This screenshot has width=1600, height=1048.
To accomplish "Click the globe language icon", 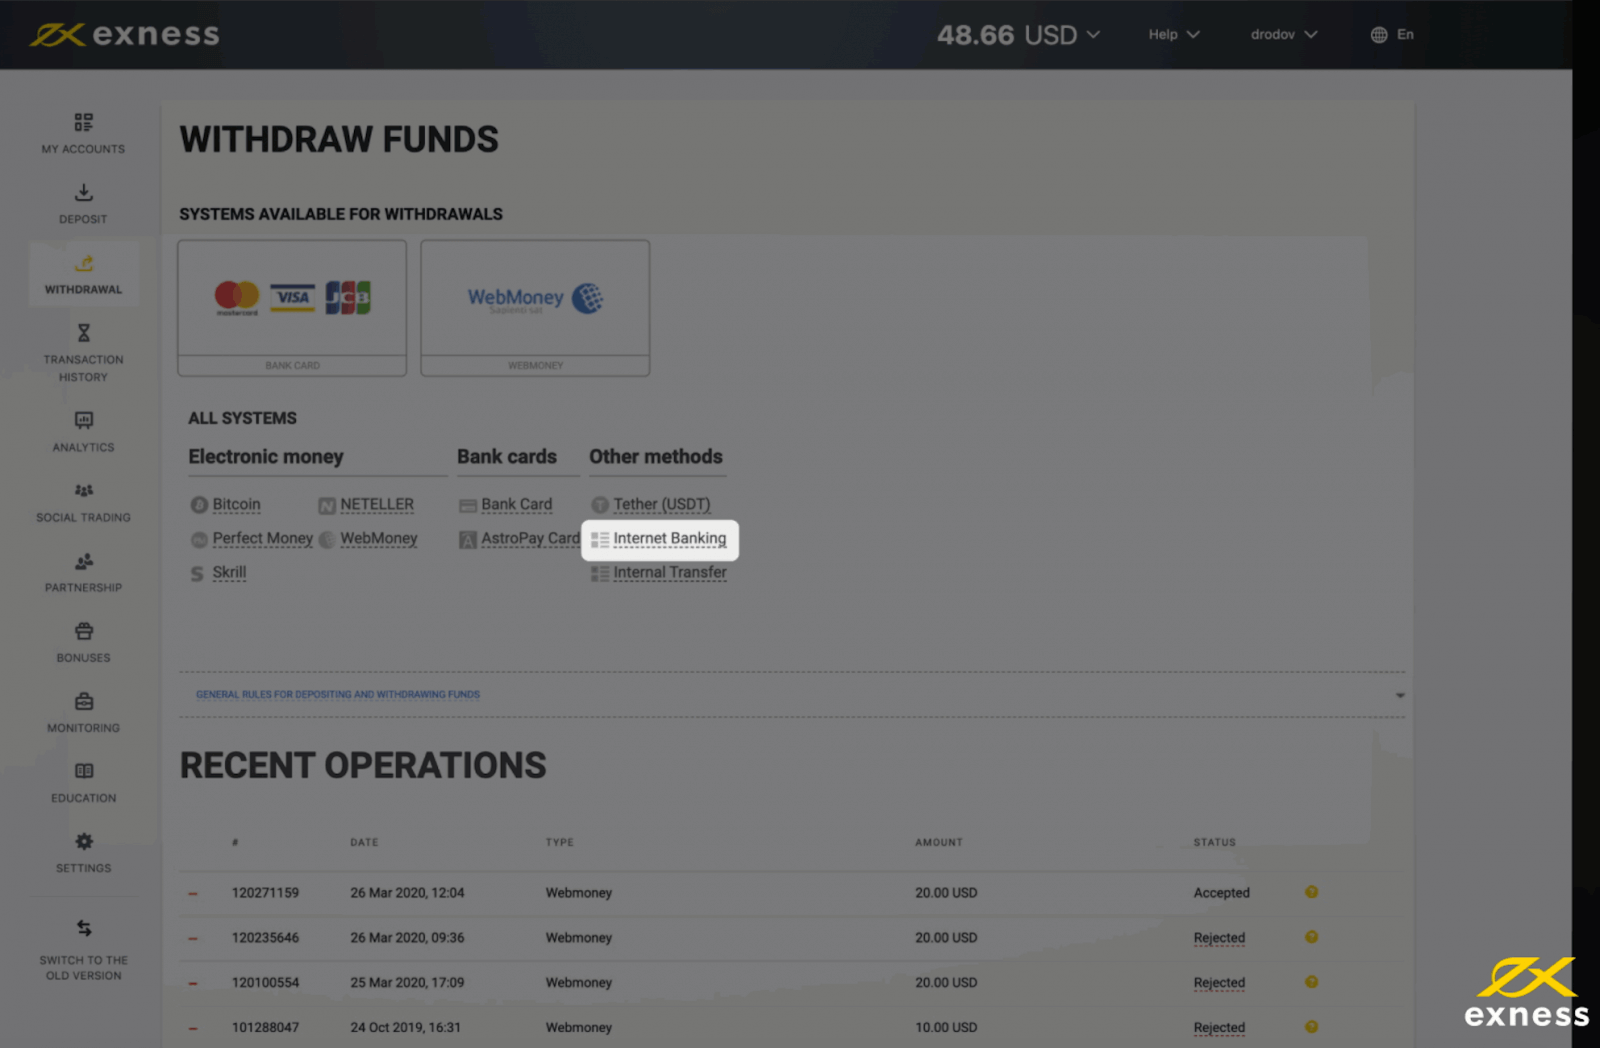I will [x=1379, y=34].
